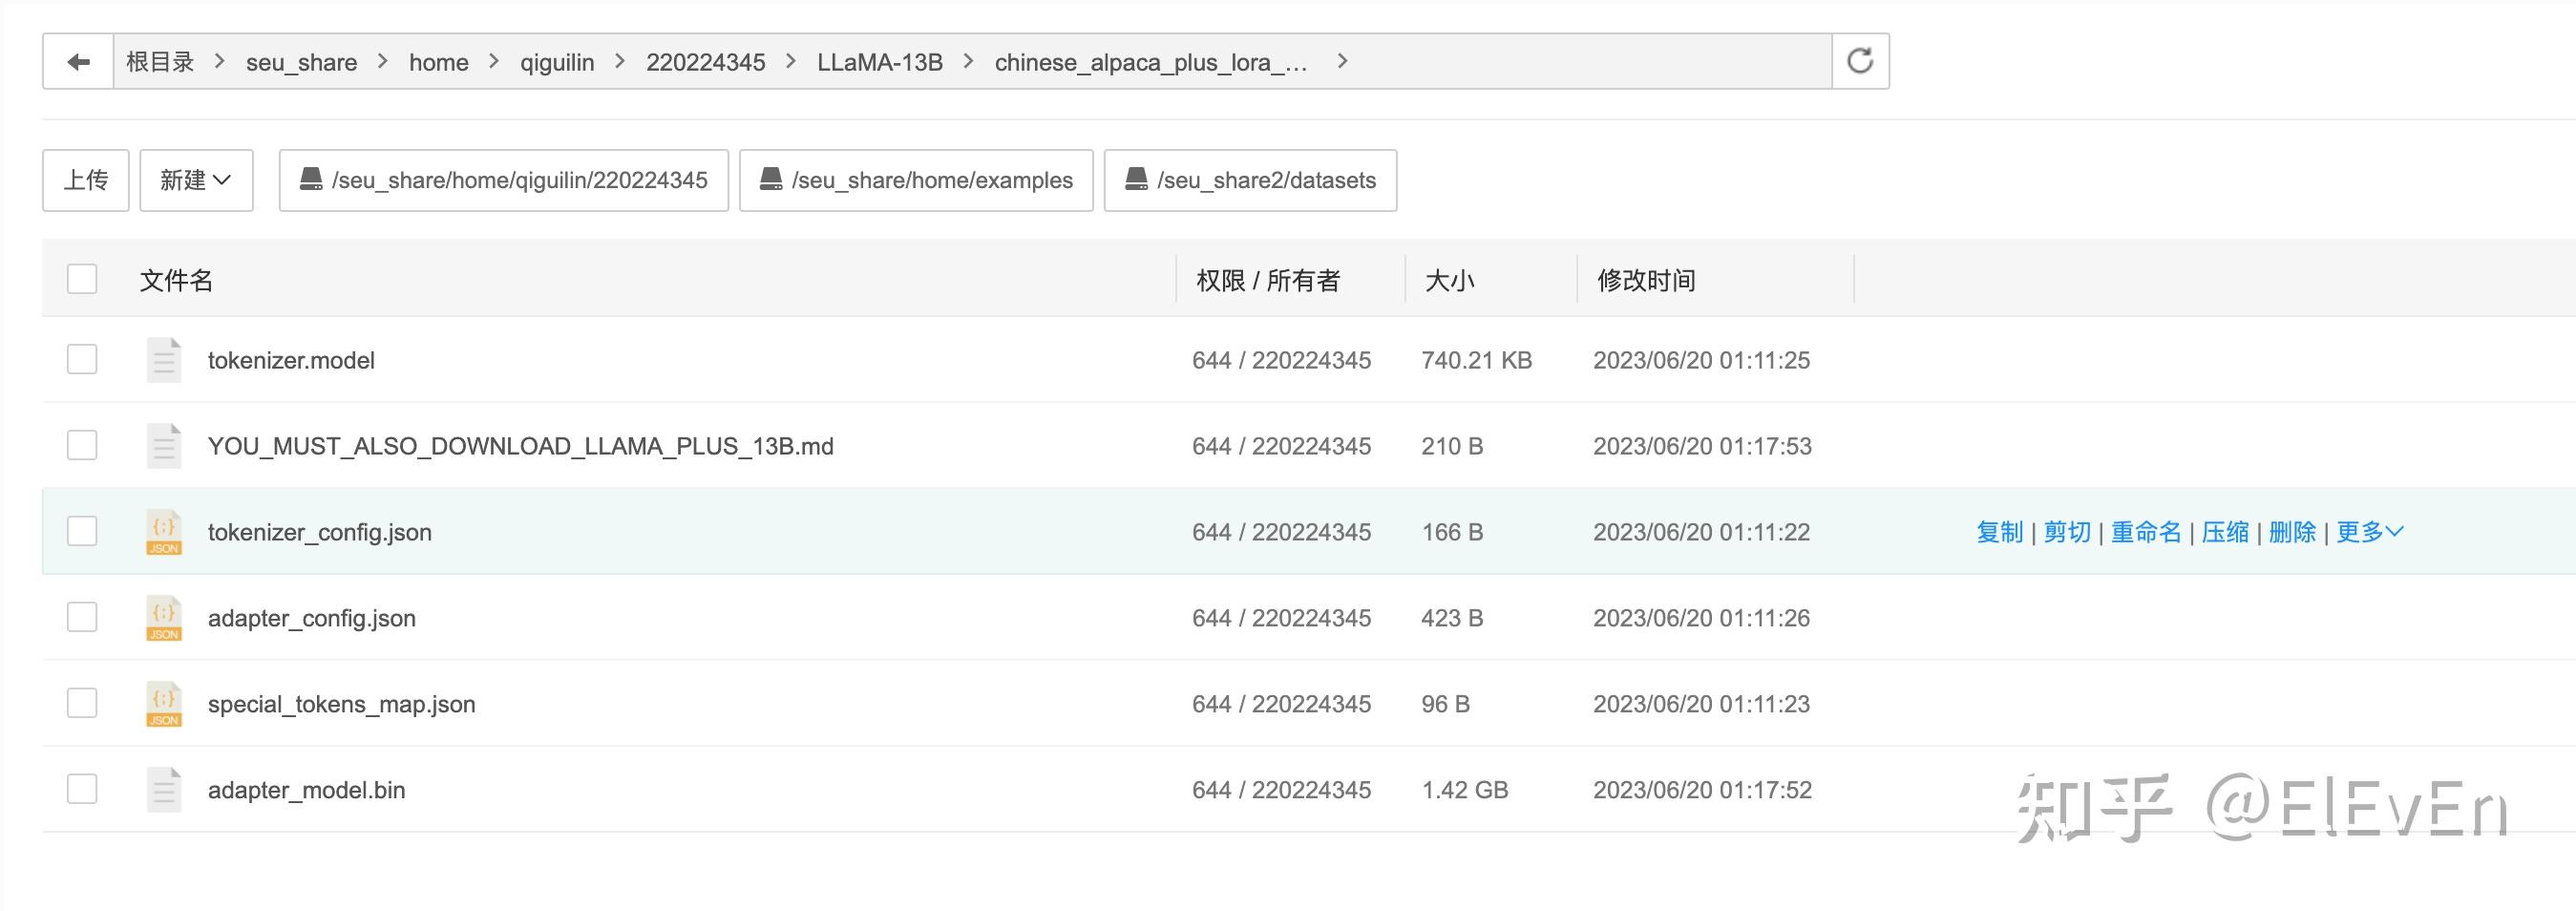Click the JSON icon of tokenizer_config.json
2576x911 pixels.
pos(163,532)
